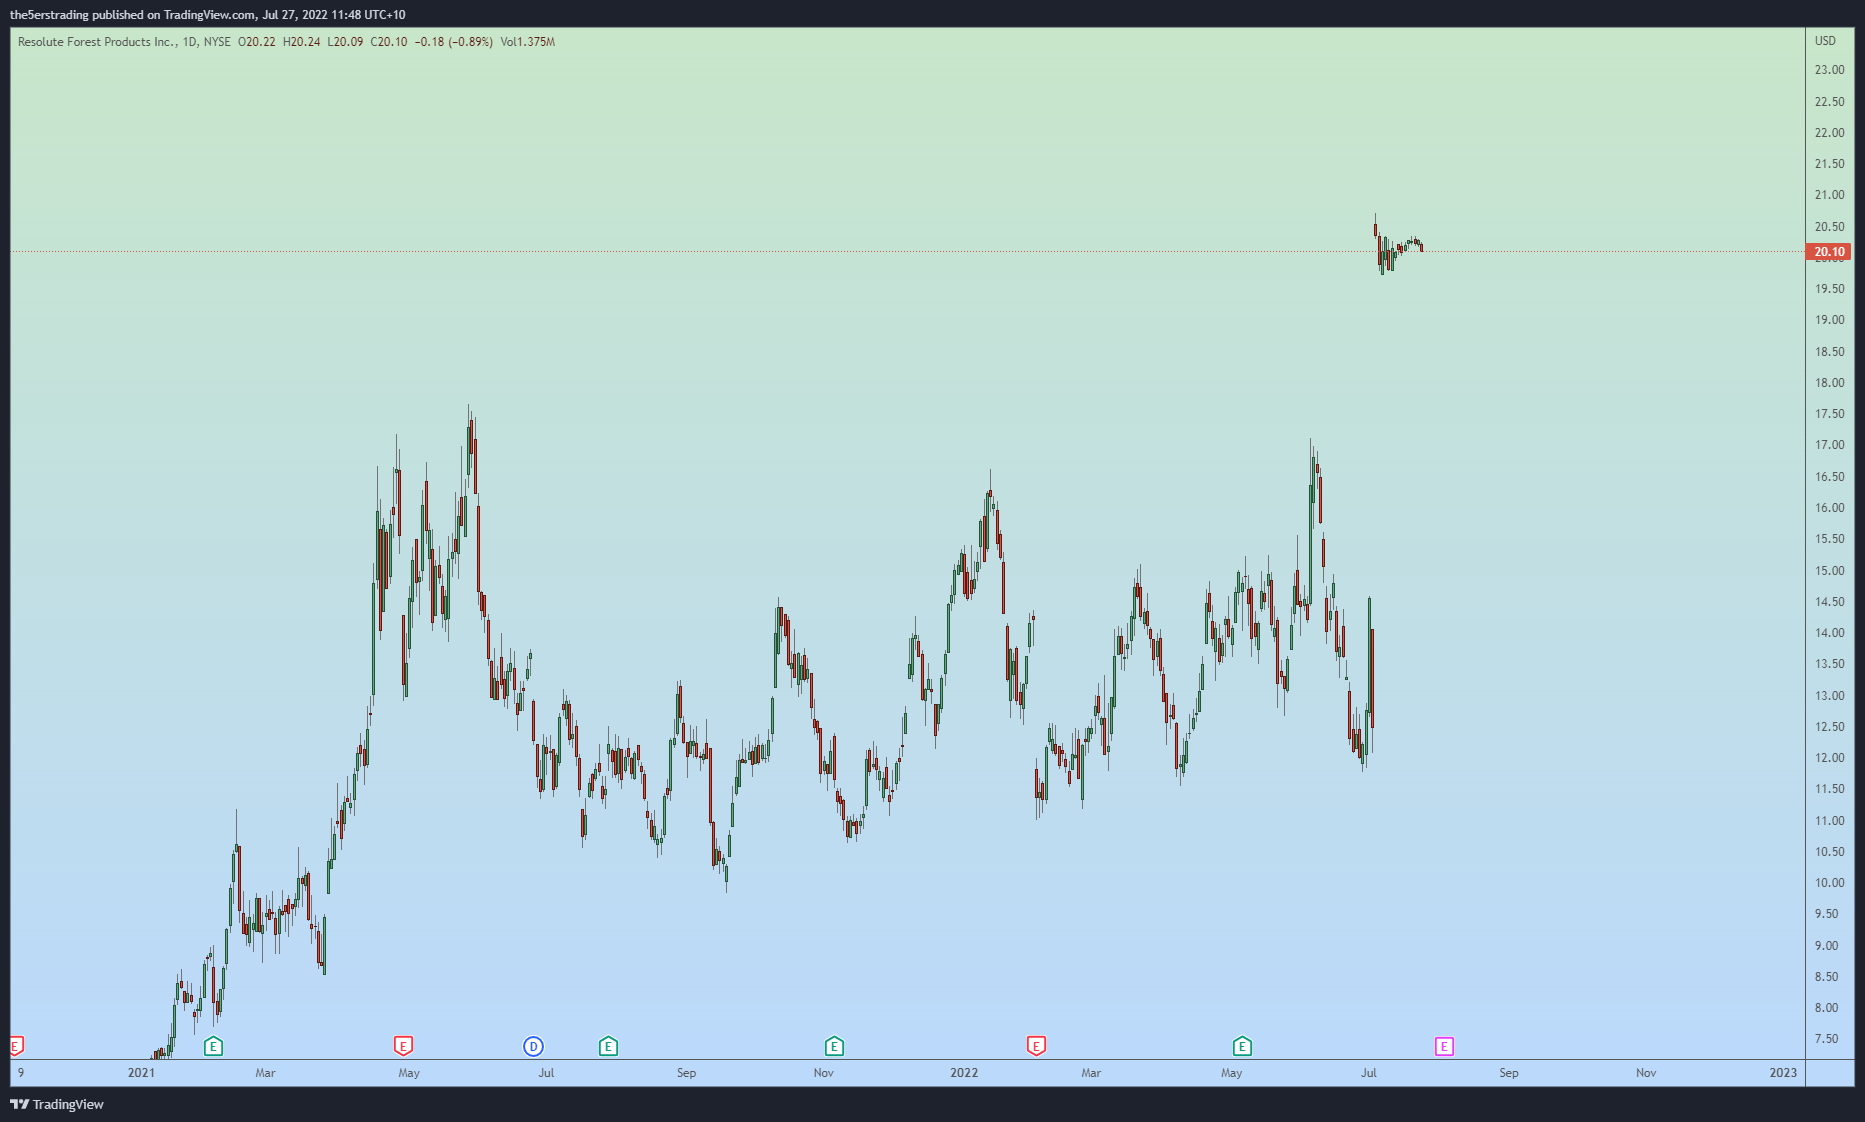The image size is (1865, 1122).
Task: Open the magenta upcoming earnings marker
Action: click(1444, 1046)
